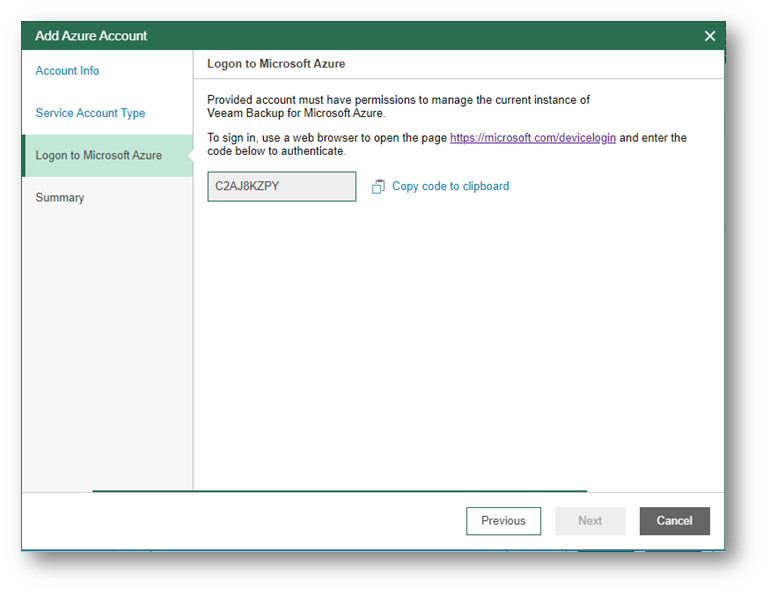The image size is (768, 594).
Task: Click the 'Logon to Microsoft Azure' page heading
Action: click(276, 64)
